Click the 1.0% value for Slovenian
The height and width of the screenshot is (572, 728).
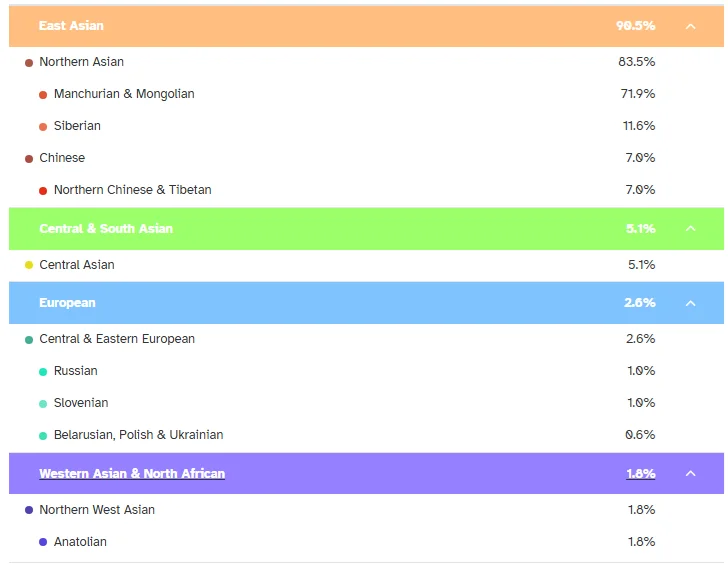(641, 403)
